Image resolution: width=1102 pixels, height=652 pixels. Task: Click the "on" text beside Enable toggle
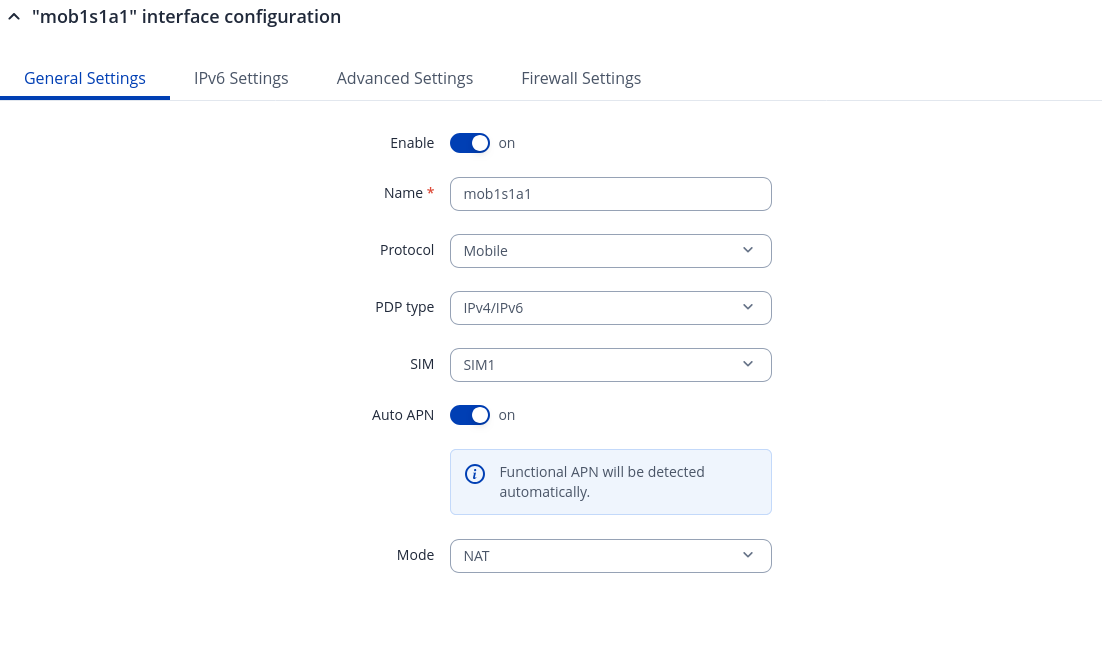pos(507,143)
